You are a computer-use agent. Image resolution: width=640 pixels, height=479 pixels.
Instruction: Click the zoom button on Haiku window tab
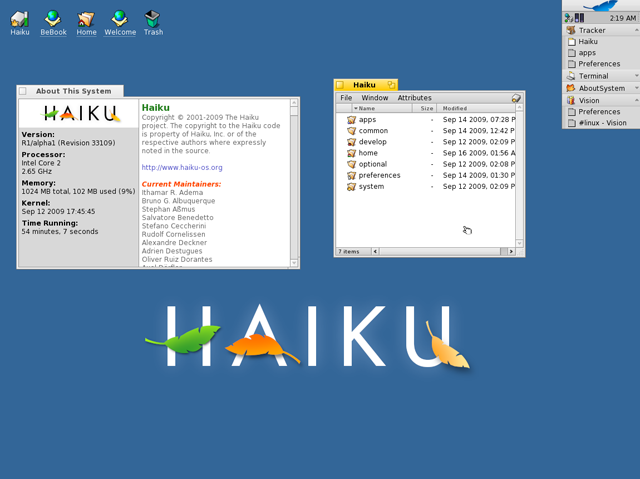(391, 85)
